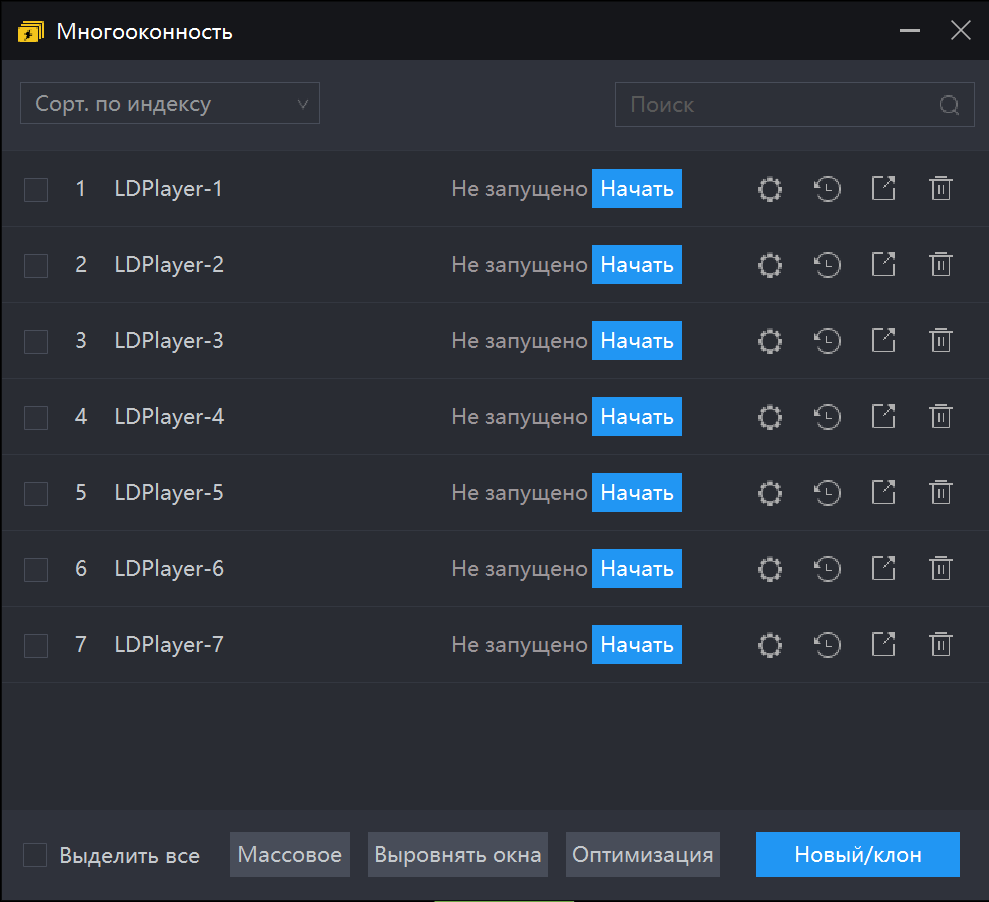989x902 pixels.
Task: Start LDPlayer-1 with Начать button
Action: (636, 189)
